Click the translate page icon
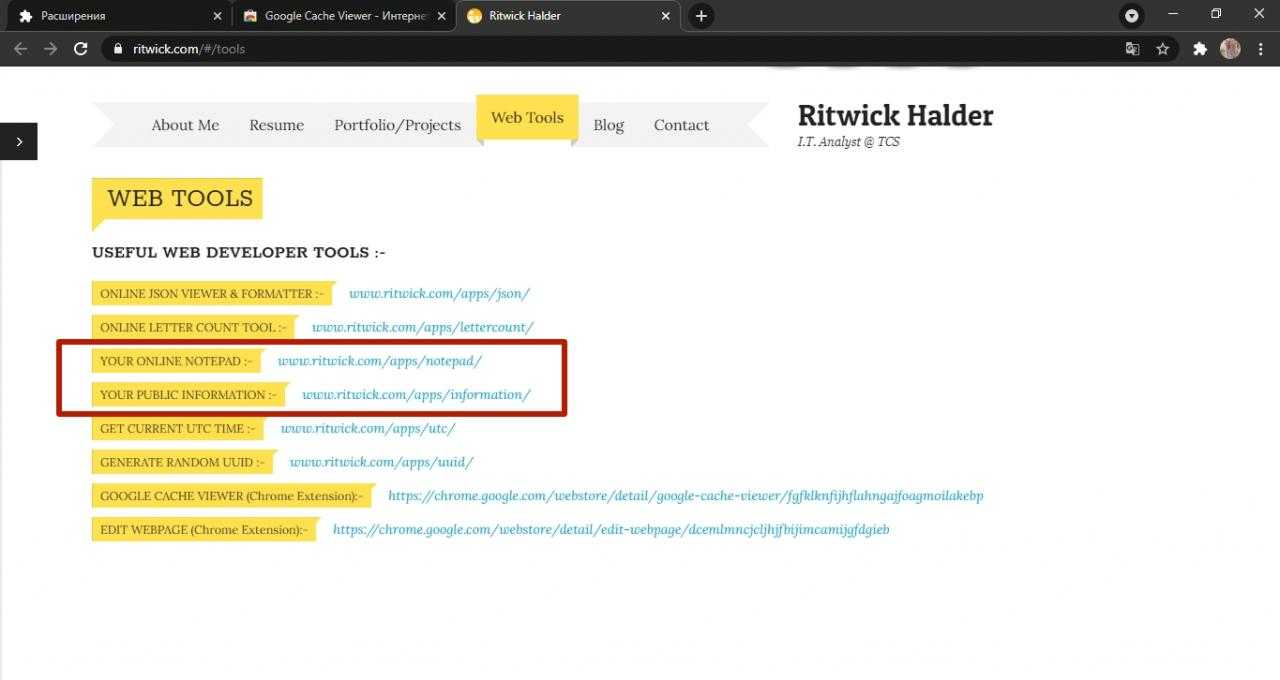 click(1132, 49)
